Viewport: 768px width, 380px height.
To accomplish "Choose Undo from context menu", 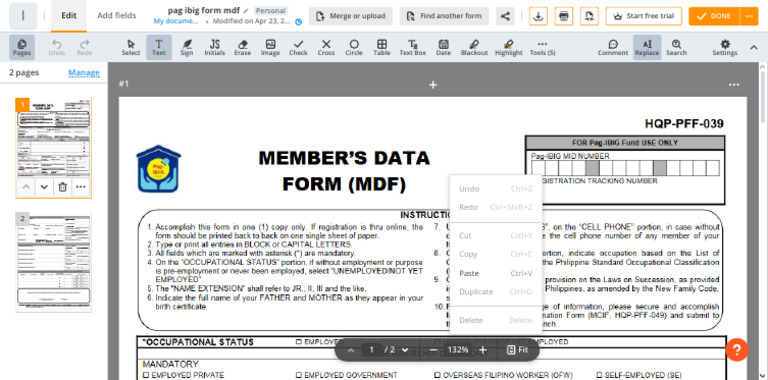I will 496,189.
